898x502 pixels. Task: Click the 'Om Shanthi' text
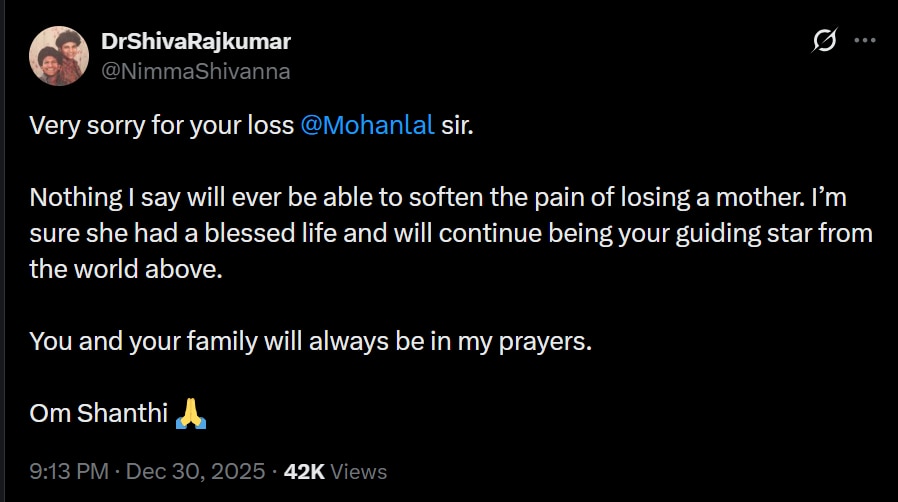pos(98,413)
